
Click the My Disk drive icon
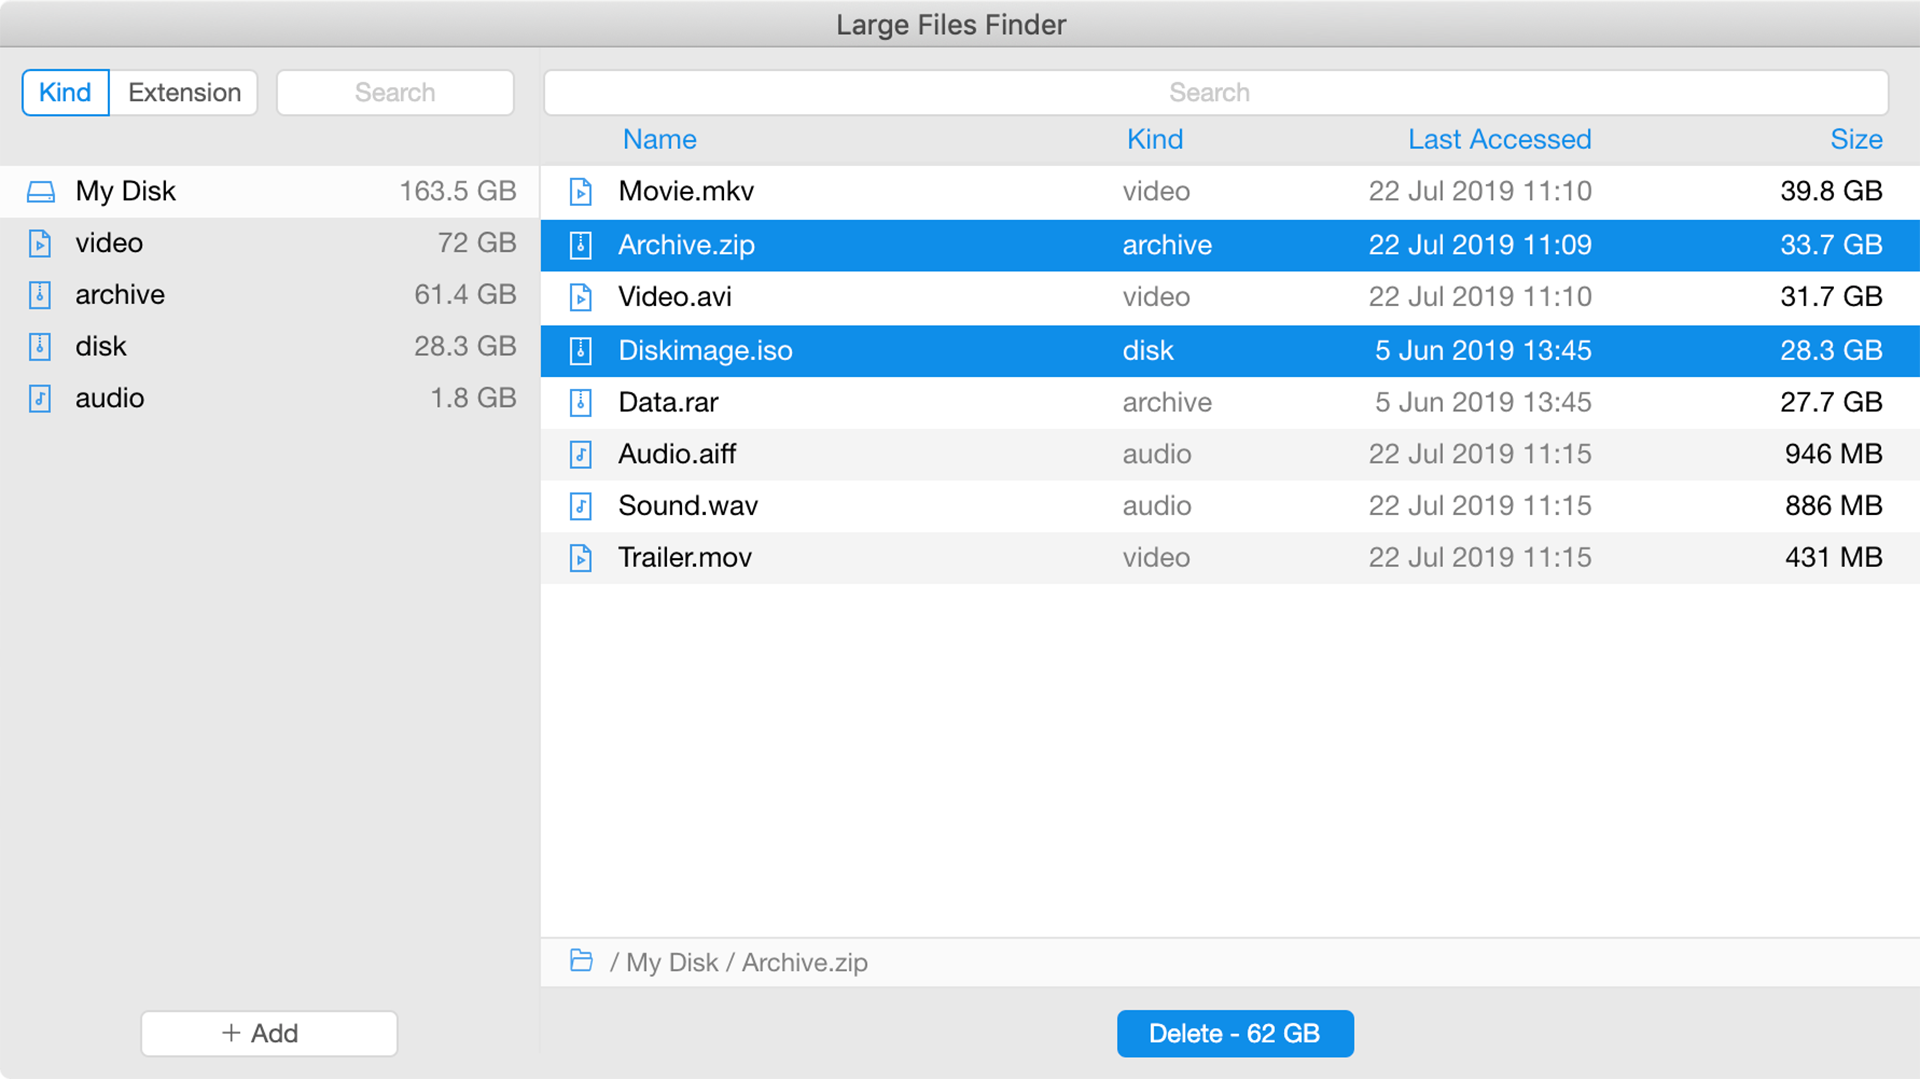point(41,191)
